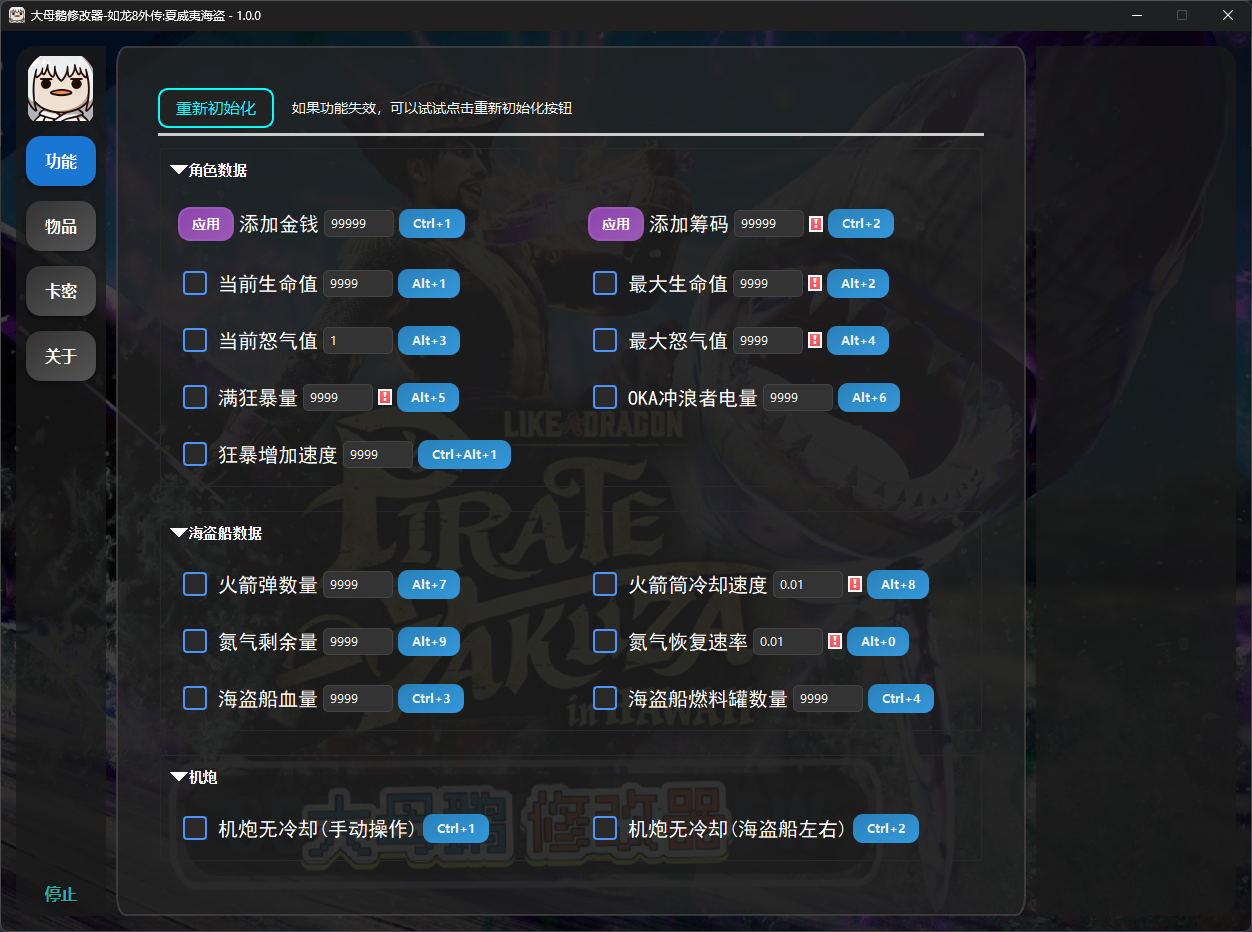1252x932 pixels.
Task: Focus the 当前怒气值 value field
Action: tap(358, 340)
